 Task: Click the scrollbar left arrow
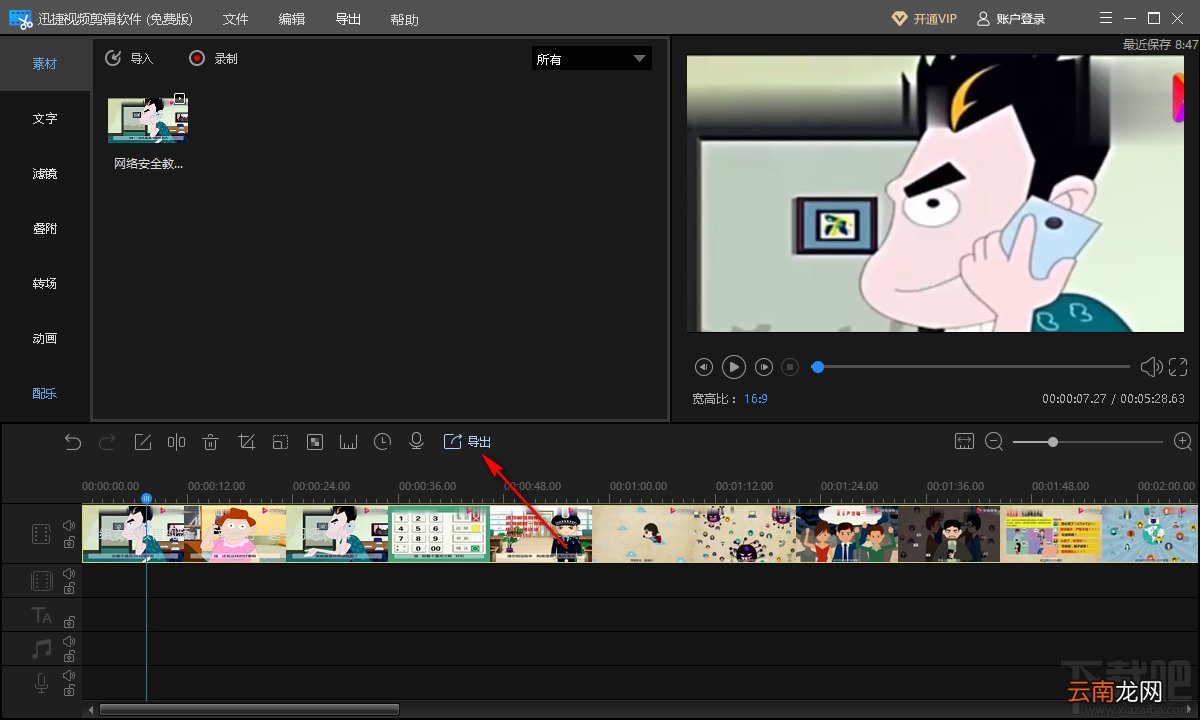coord(92,709)
